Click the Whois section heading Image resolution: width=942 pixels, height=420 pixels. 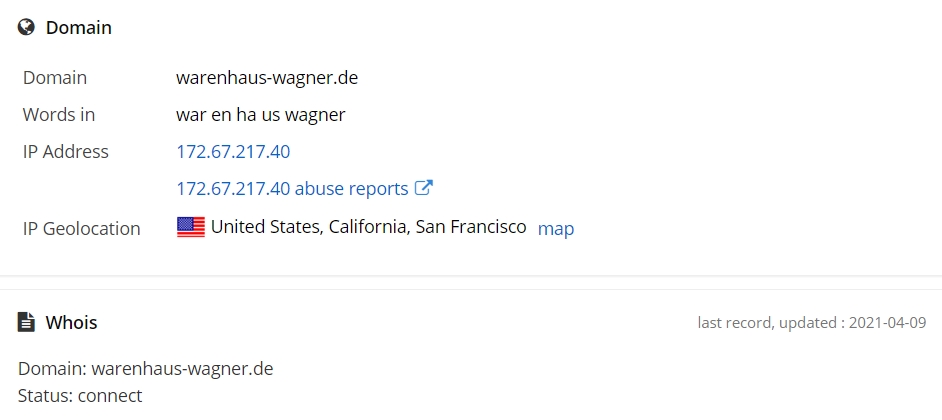point(71,323)
